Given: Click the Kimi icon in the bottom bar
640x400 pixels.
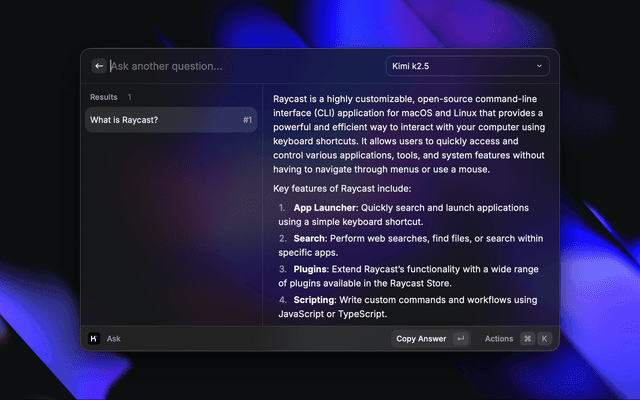Looking at the screenshot, I should coord(93,339).
